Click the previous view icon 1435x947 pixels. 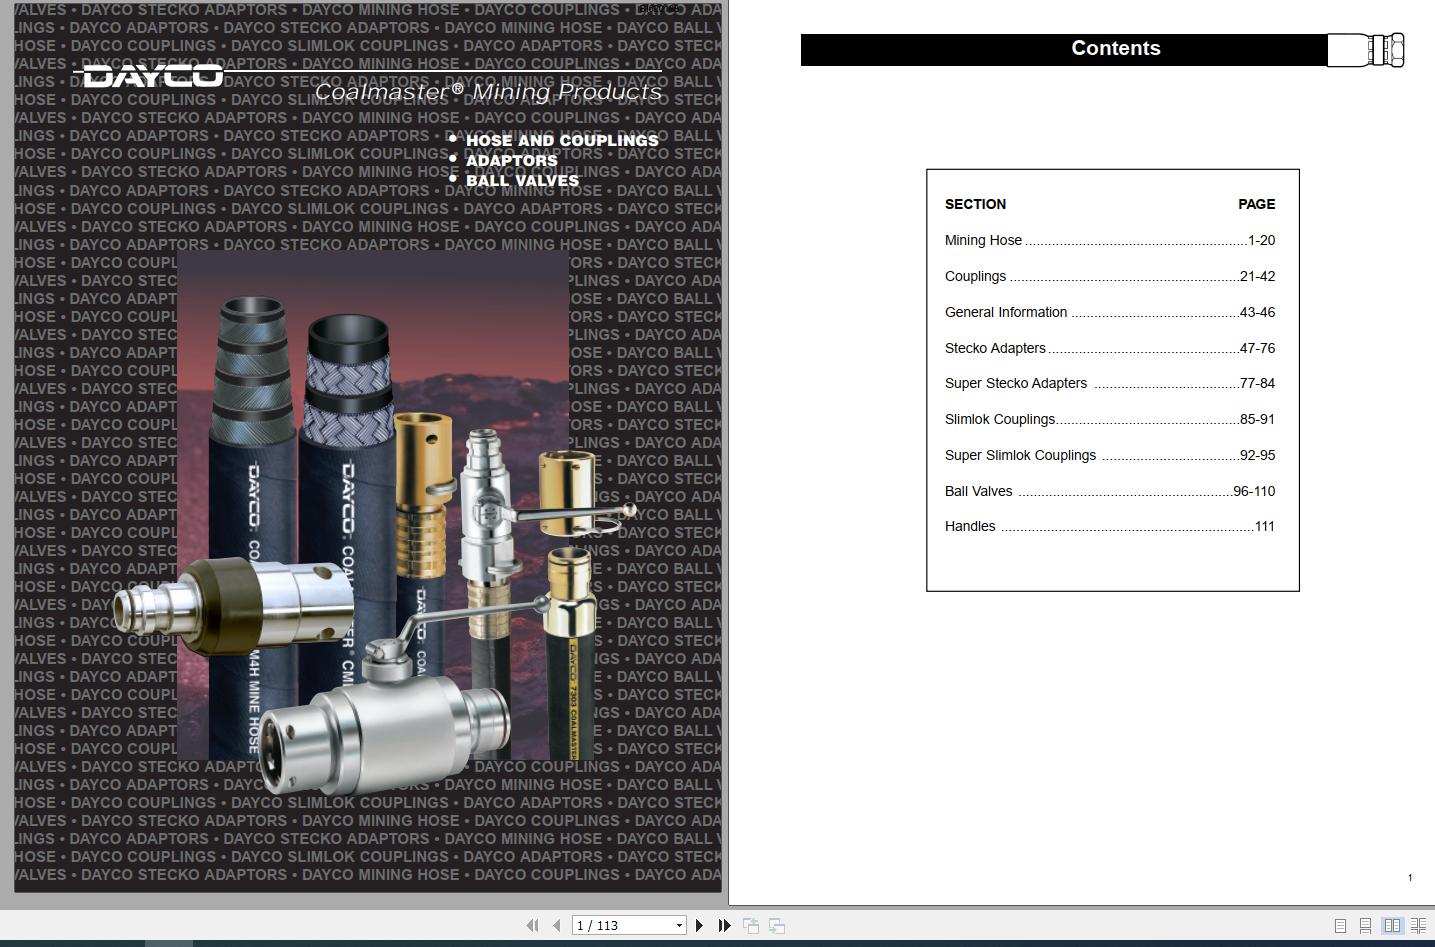tap(751, 926)
